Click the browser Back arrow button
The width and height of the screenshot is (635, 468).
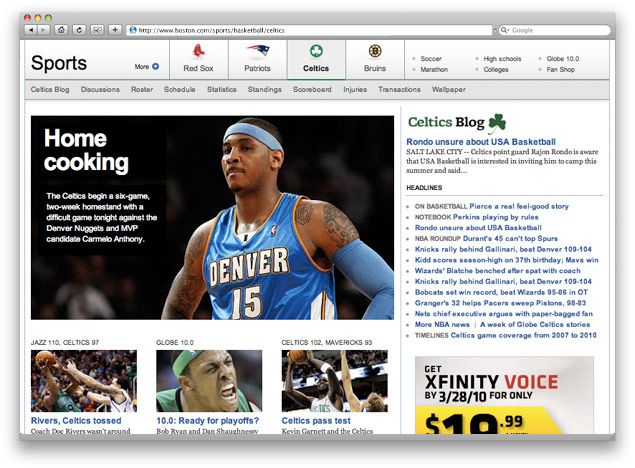click(x=31, y=30)
